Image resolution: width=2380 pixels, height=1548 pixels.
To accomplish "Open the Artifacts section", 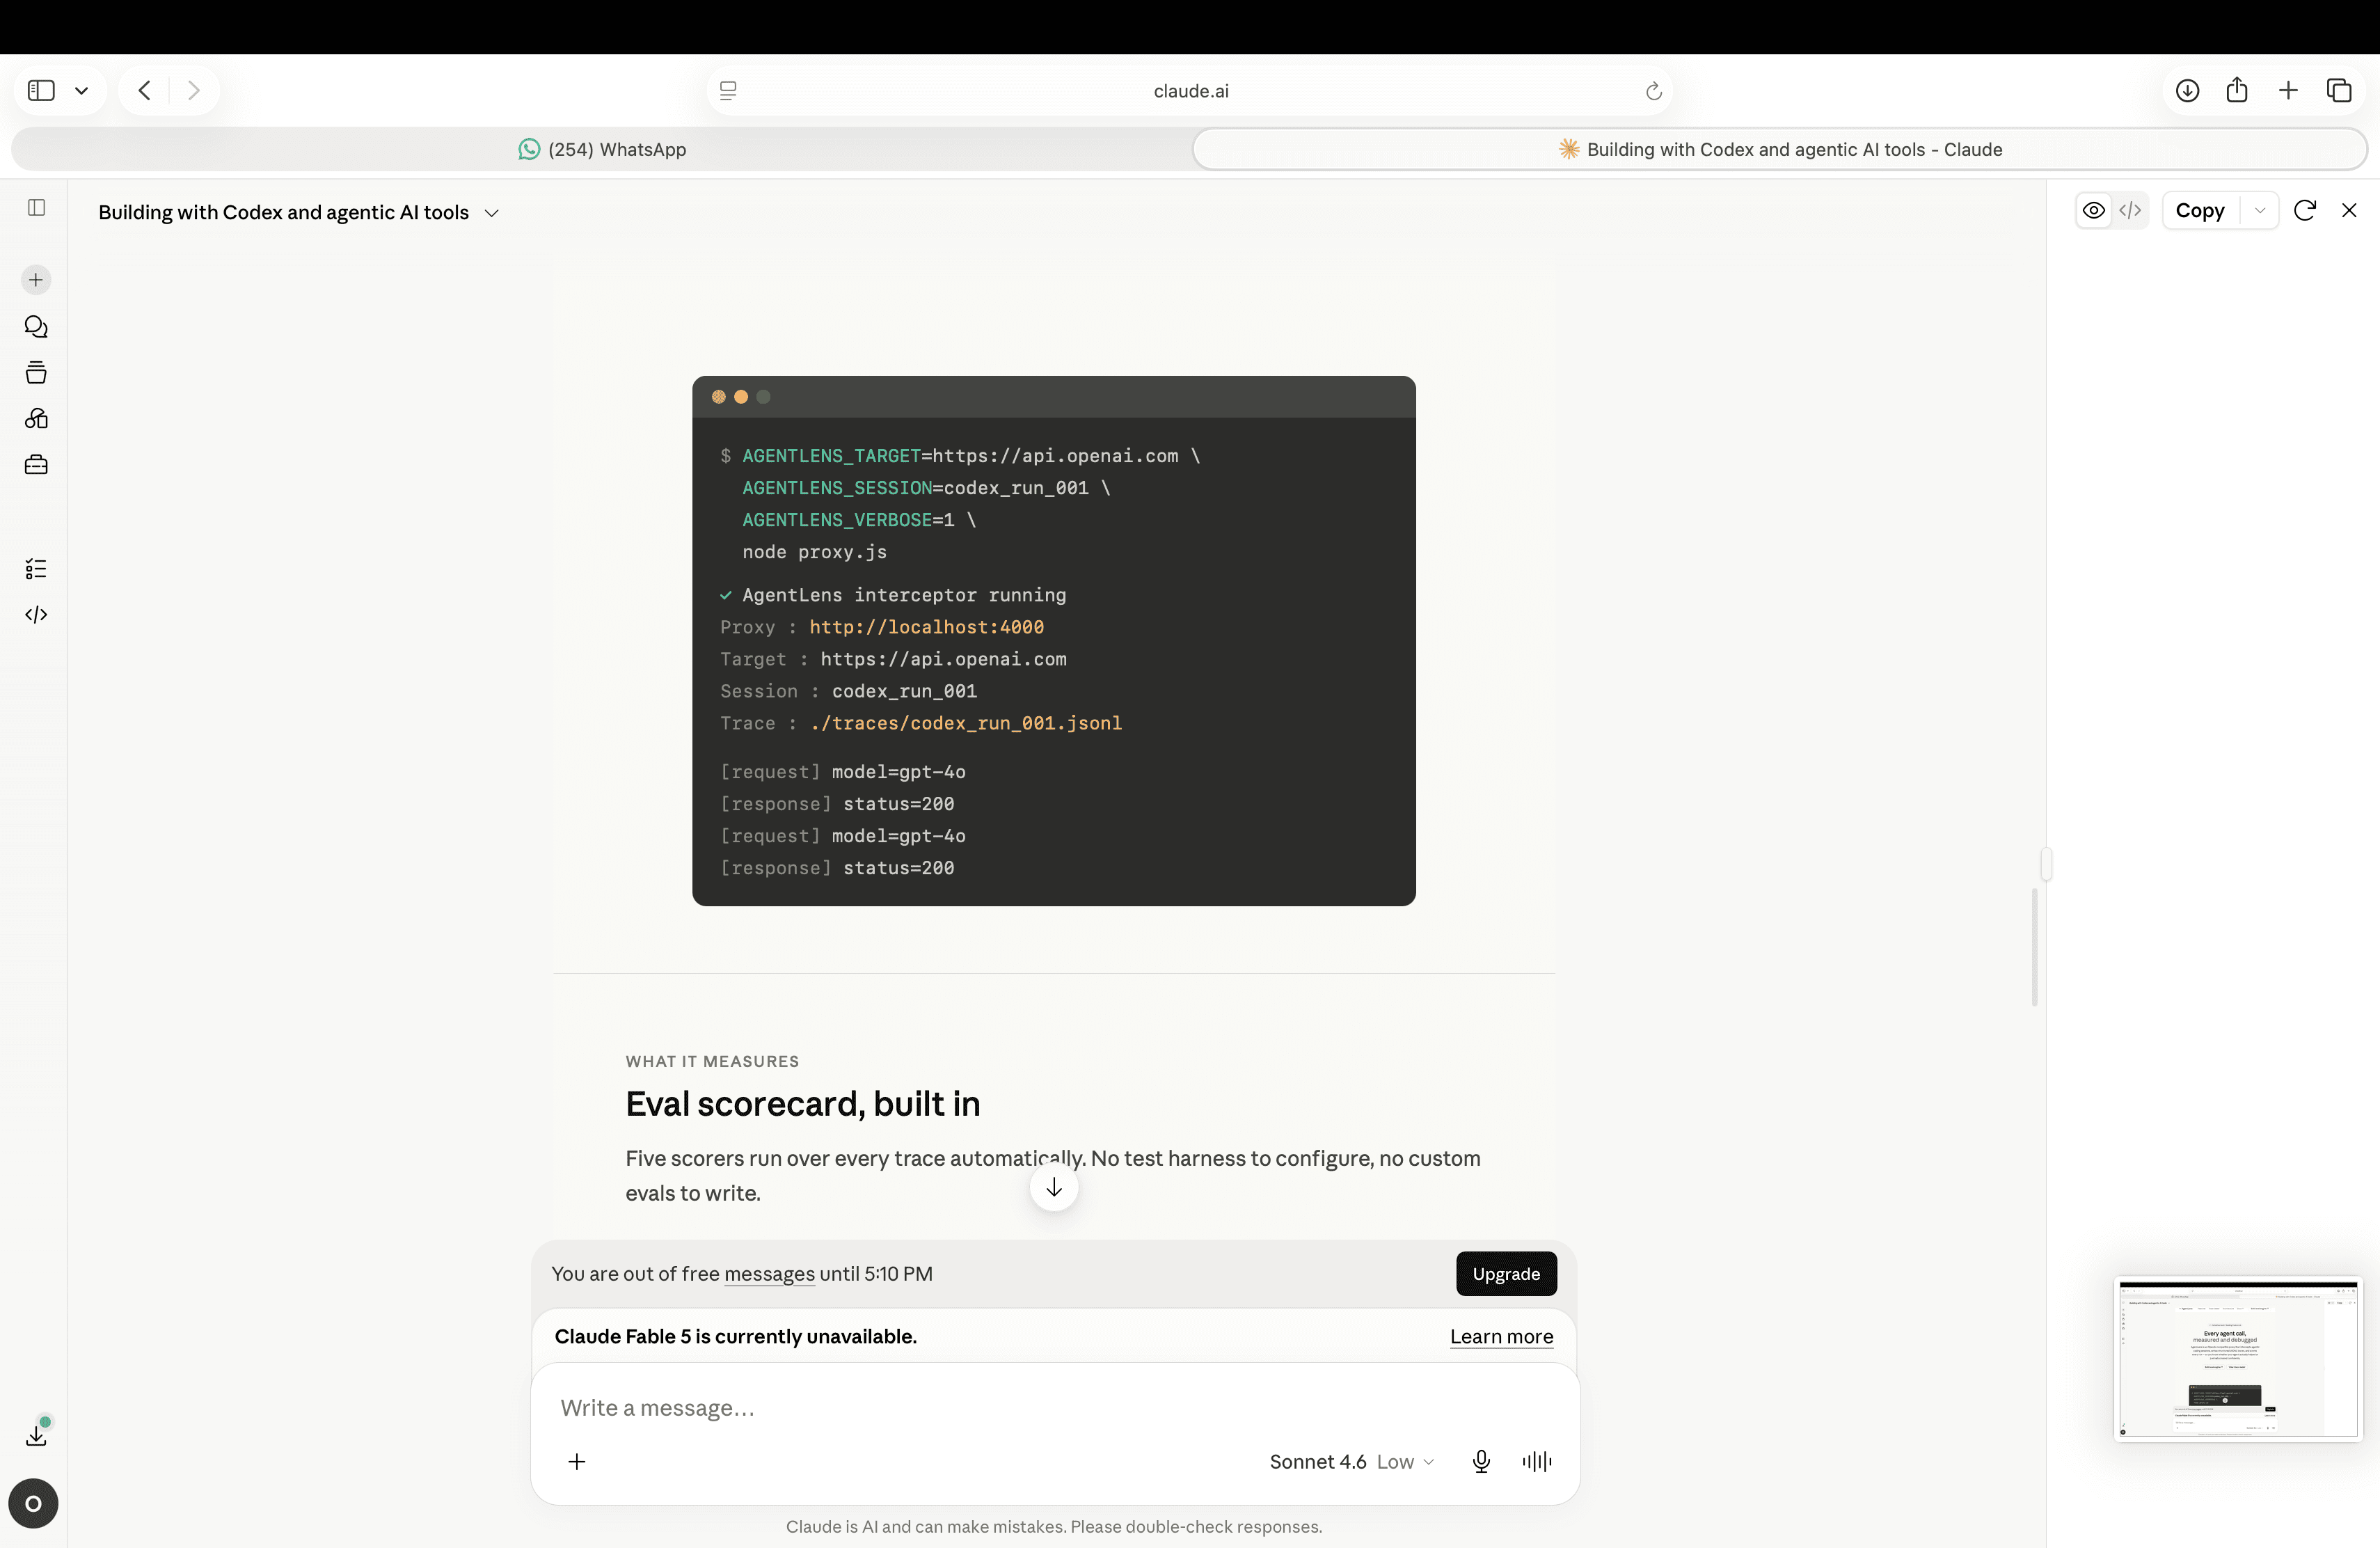I will 36,419.
